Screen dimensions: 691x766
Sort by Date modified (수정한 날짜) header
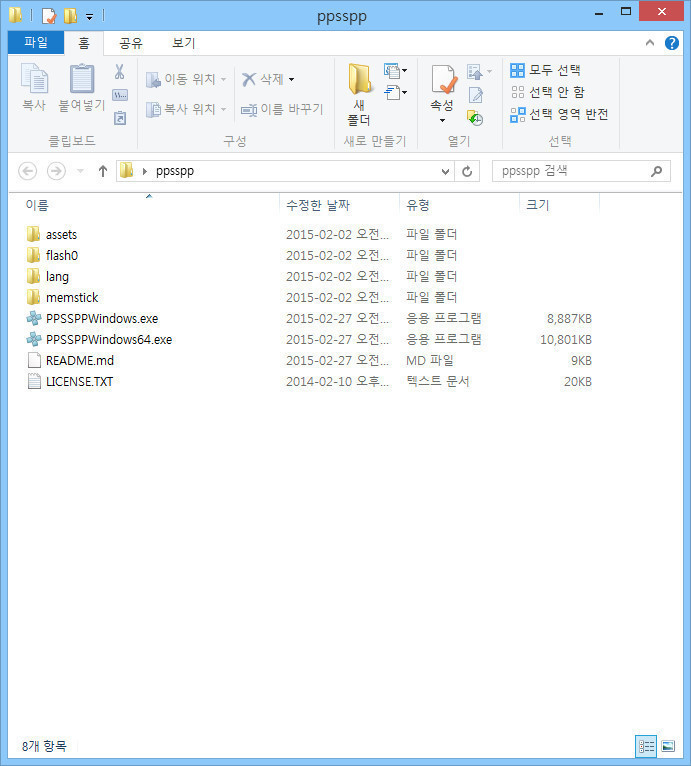[x=318, y=205]
